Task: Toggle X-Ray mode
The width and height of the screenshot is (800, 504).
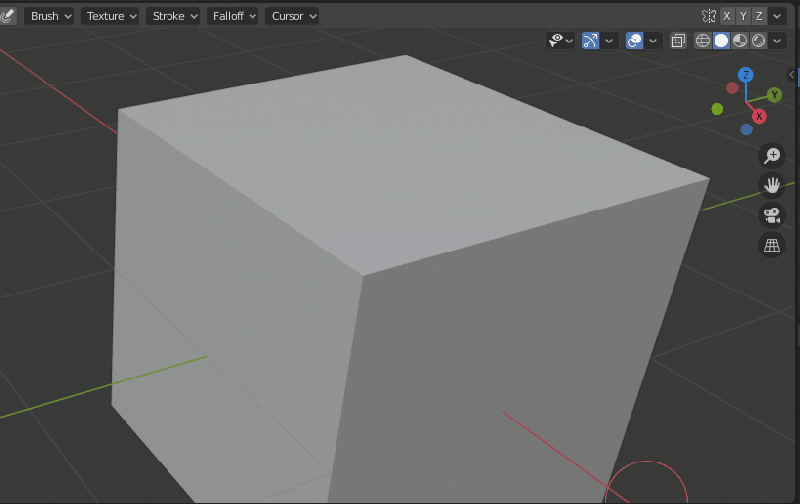Action: (x=678, y=41)
